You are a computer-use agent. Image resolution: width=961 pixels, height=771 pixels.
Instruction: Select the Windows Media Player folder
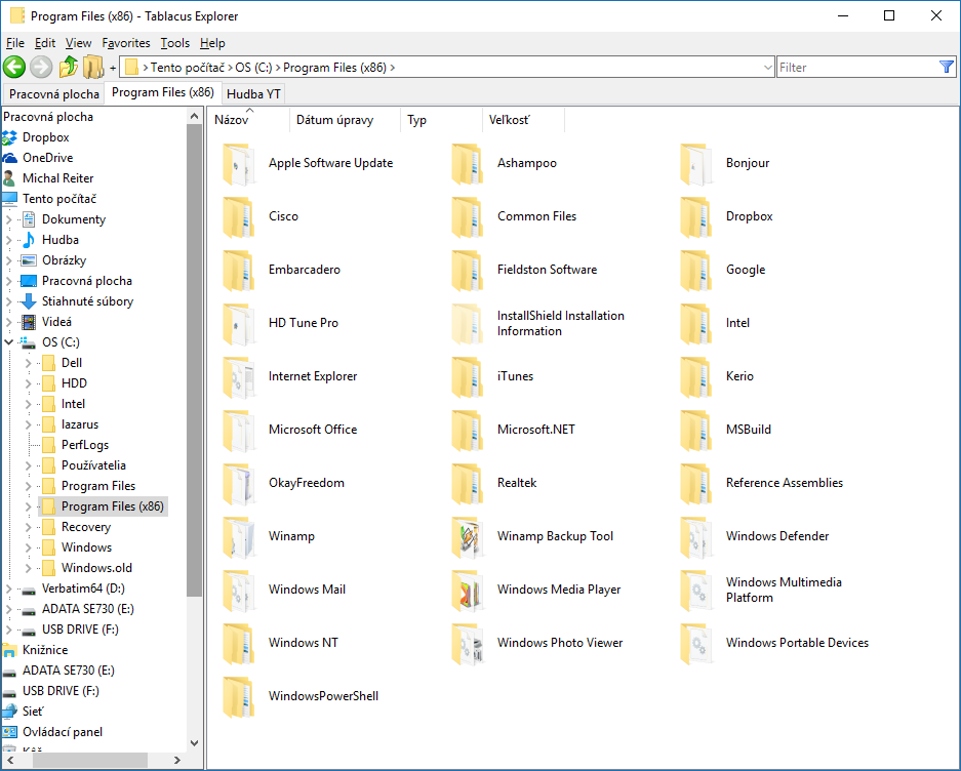[x=558, y=590]
